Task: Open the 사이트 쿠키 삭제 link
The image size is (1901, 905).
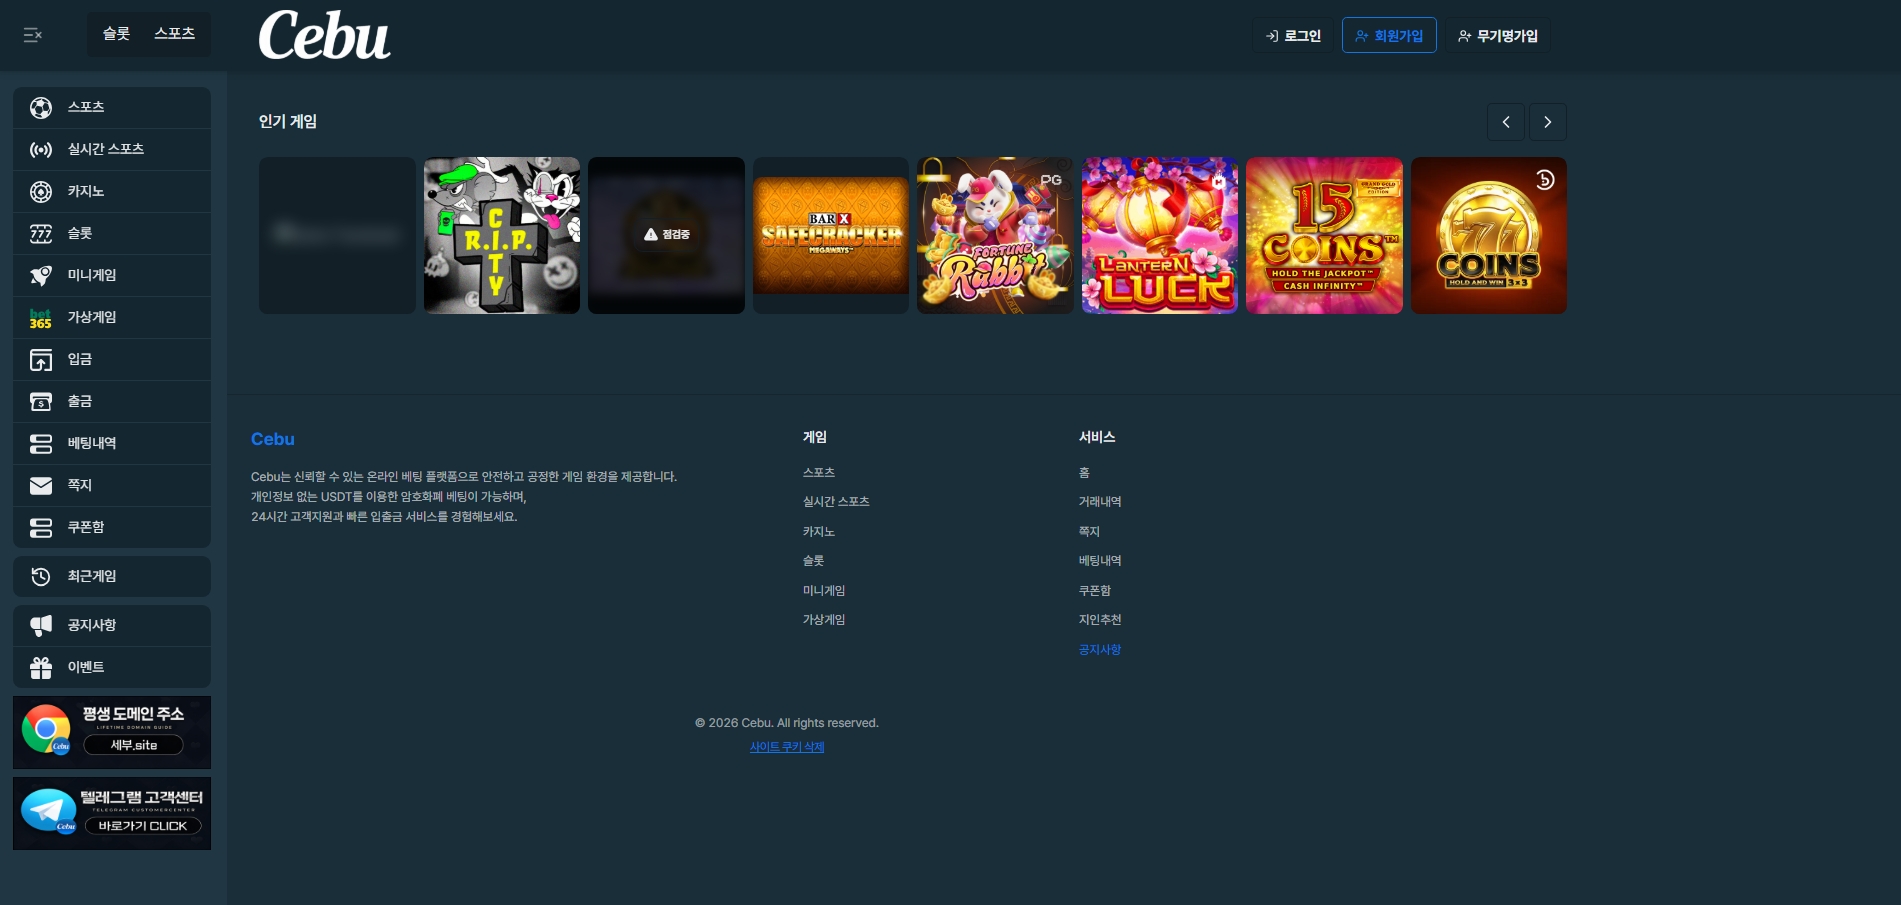Action: pos(787,747)
